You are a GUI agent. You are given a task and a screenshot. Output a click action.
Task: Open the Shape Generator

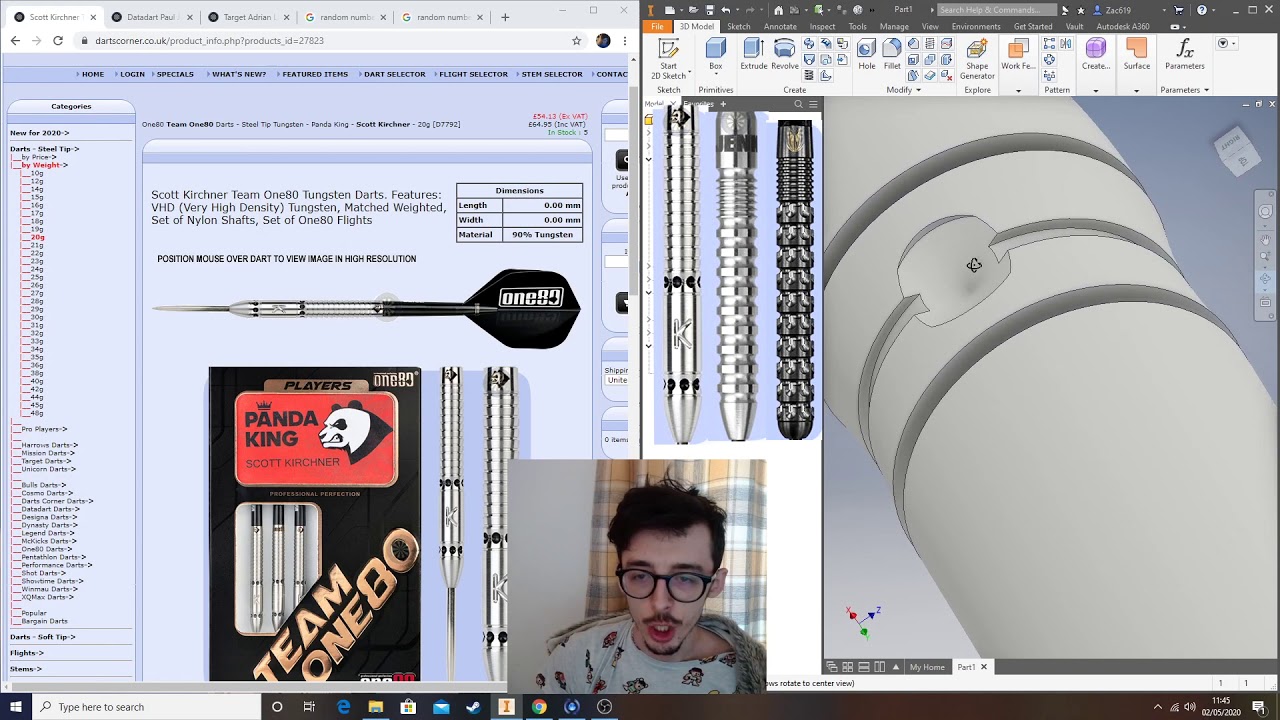point(977,59)
